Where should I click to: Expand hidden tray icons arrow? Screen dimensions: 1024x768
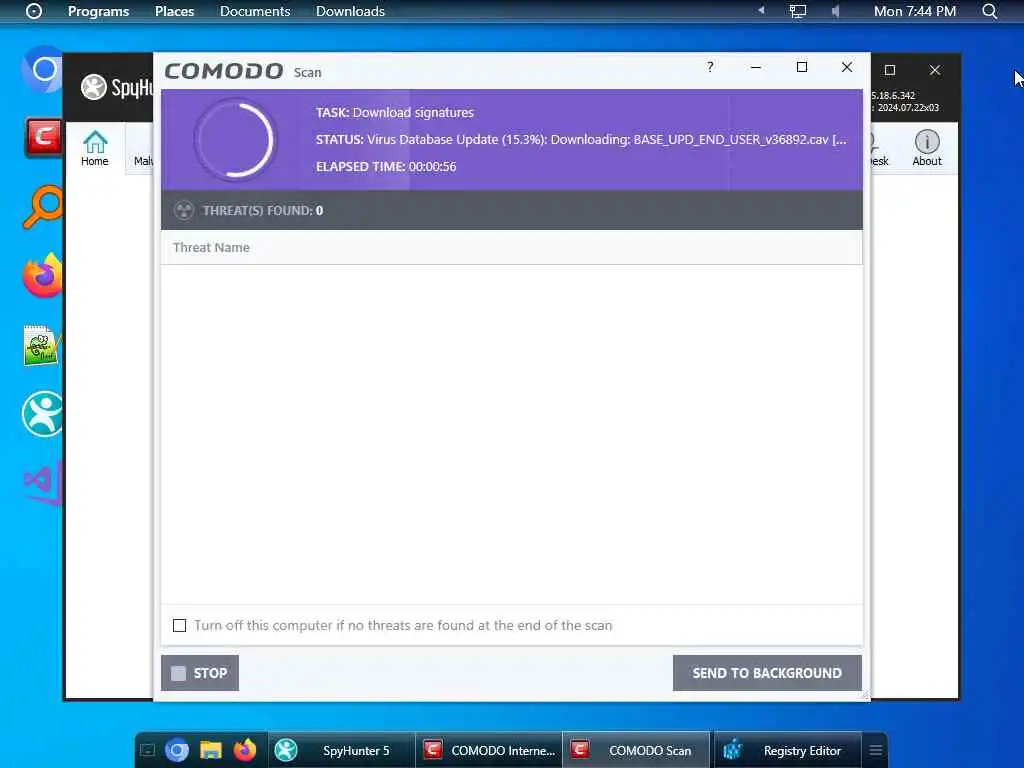[761, 10]
